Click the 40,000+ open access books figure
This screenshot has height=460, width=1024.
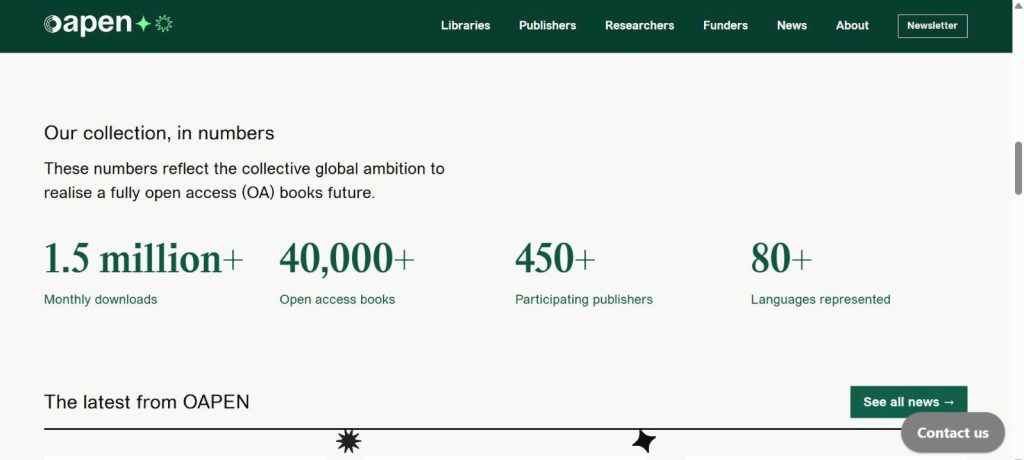pyautogui.click(x=346, y=259)
